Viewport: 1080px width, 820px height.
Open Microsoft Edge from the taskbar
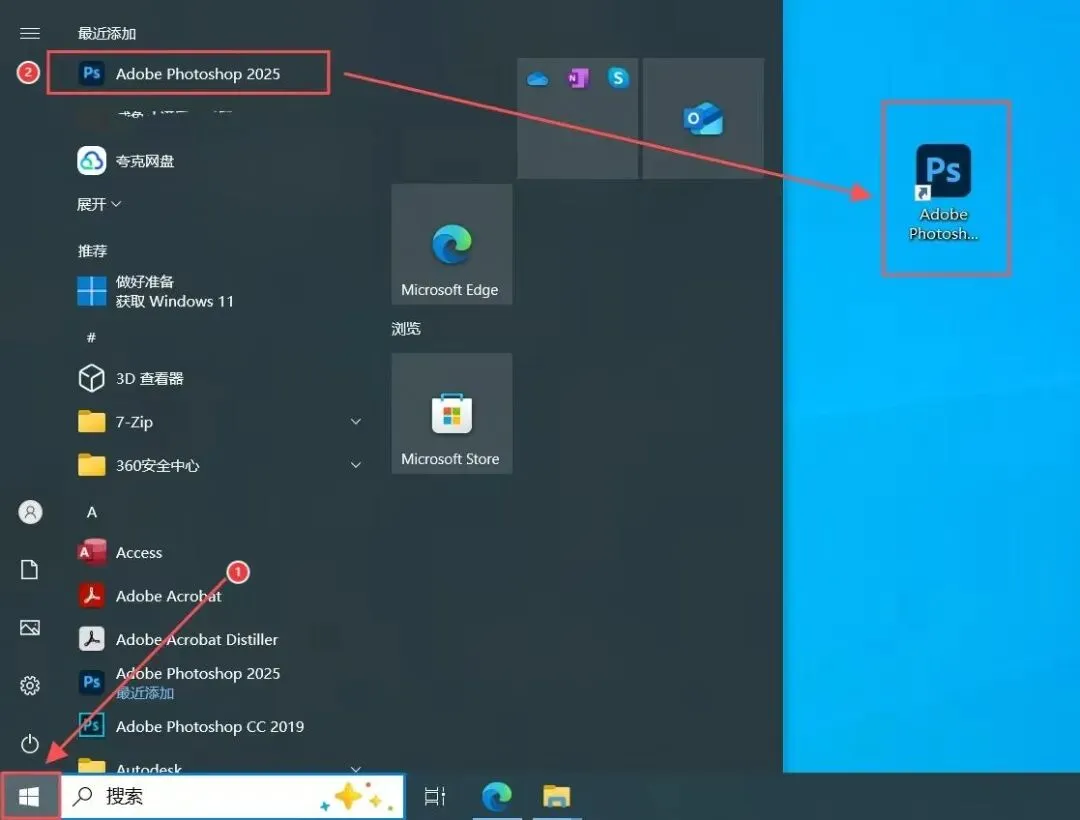(497, 797)
